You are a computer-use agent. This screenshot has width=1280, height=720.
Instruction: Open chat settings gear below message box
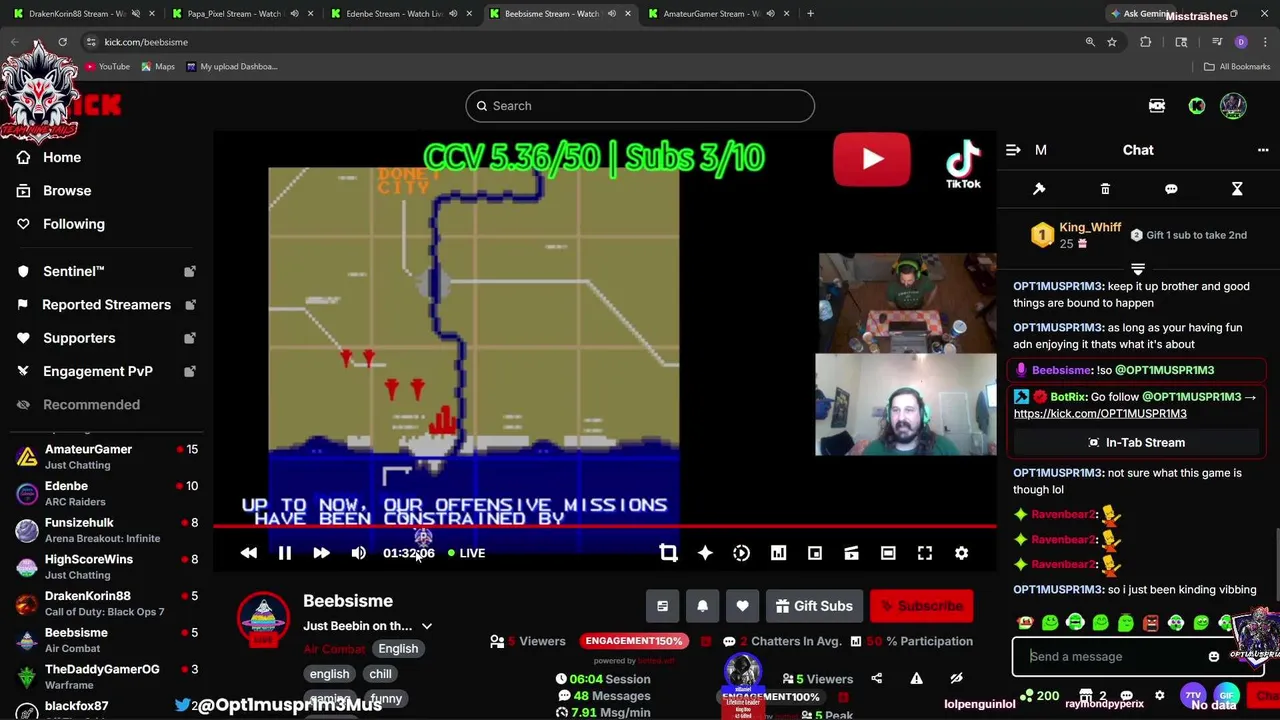click(x=1160, y=695)
